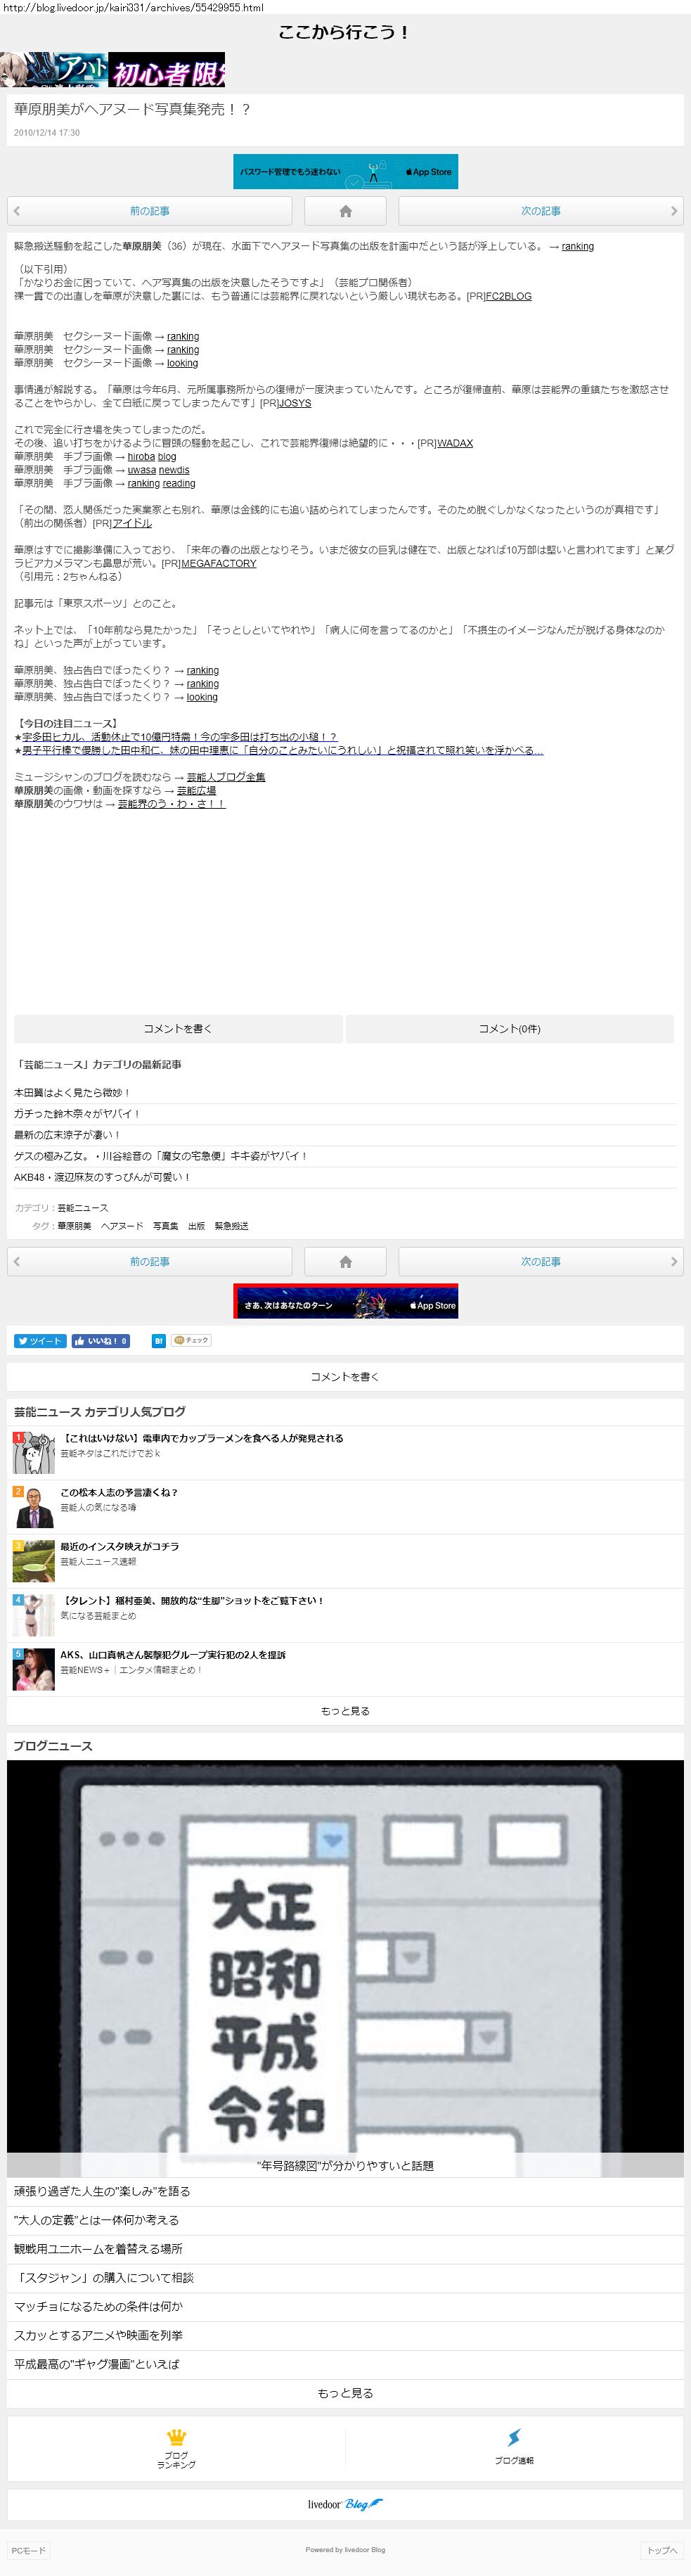
Task: Click the Hatena B! bookmark icon
Action: [159, 1341]
